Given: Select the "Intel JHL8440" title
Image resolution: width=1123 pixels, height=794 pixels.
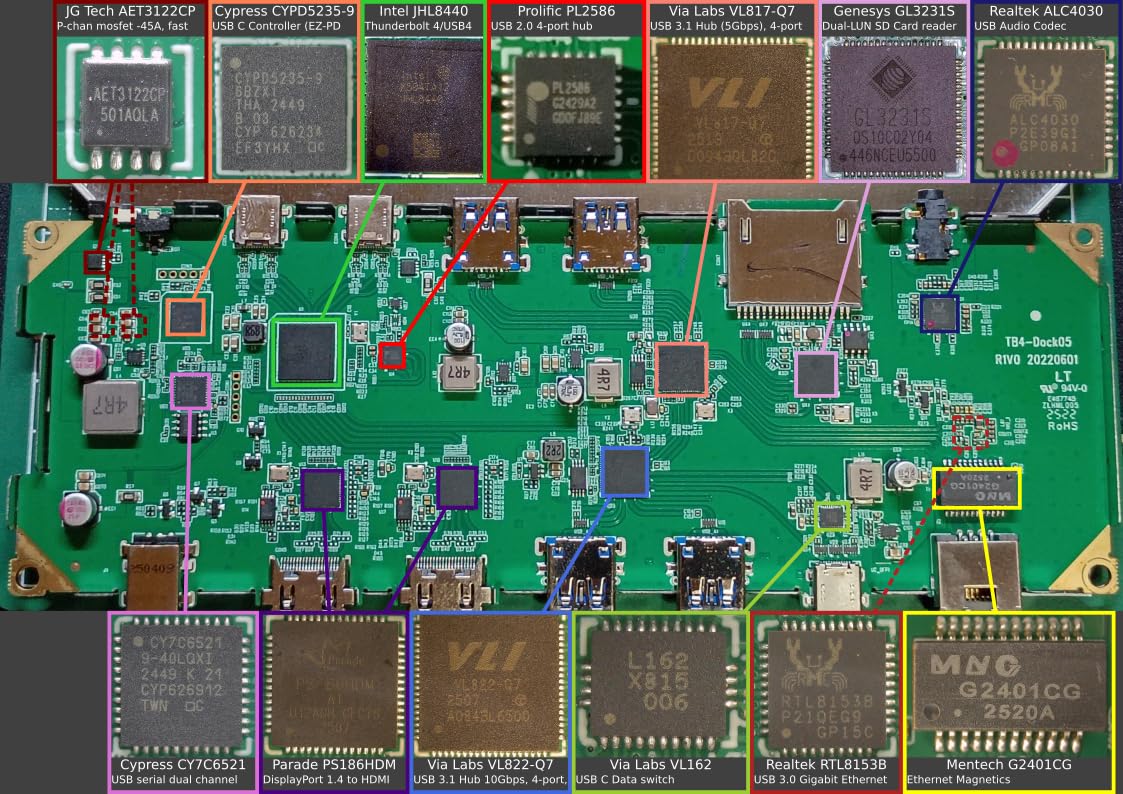Looking at the screenshot, I should (x=424, y=11).
